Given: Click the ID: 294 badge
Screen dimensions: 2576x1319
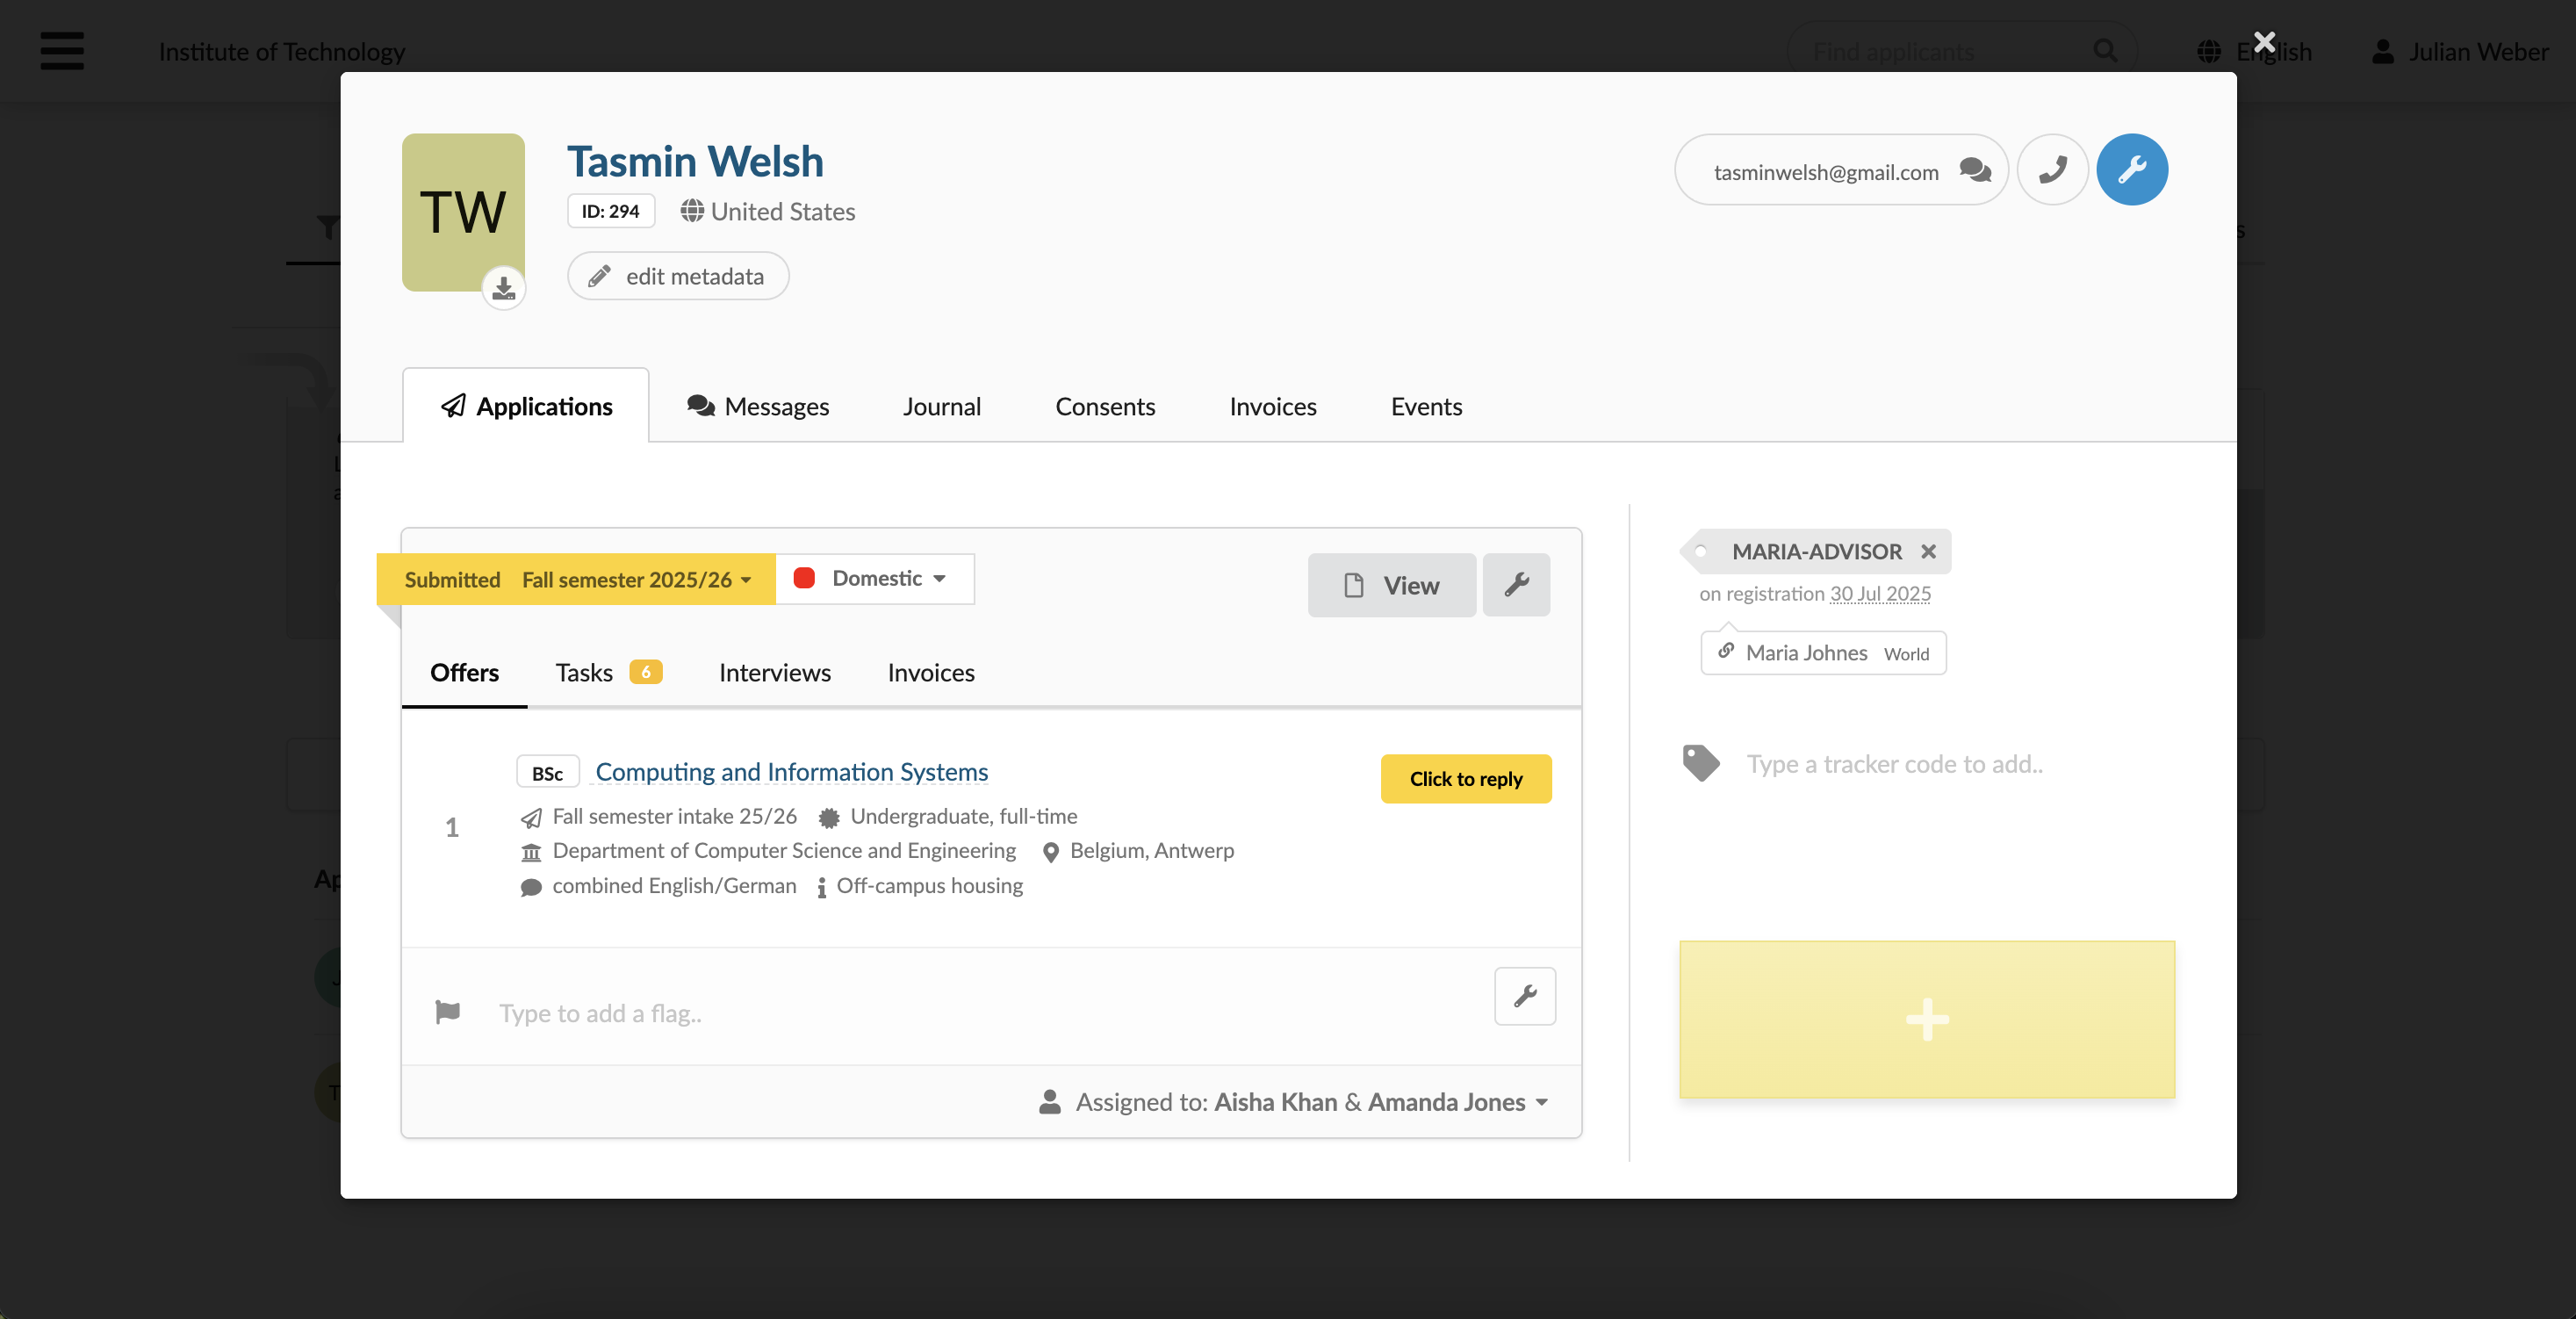Looking at the screenshot, I should click(x=610, y=211).
